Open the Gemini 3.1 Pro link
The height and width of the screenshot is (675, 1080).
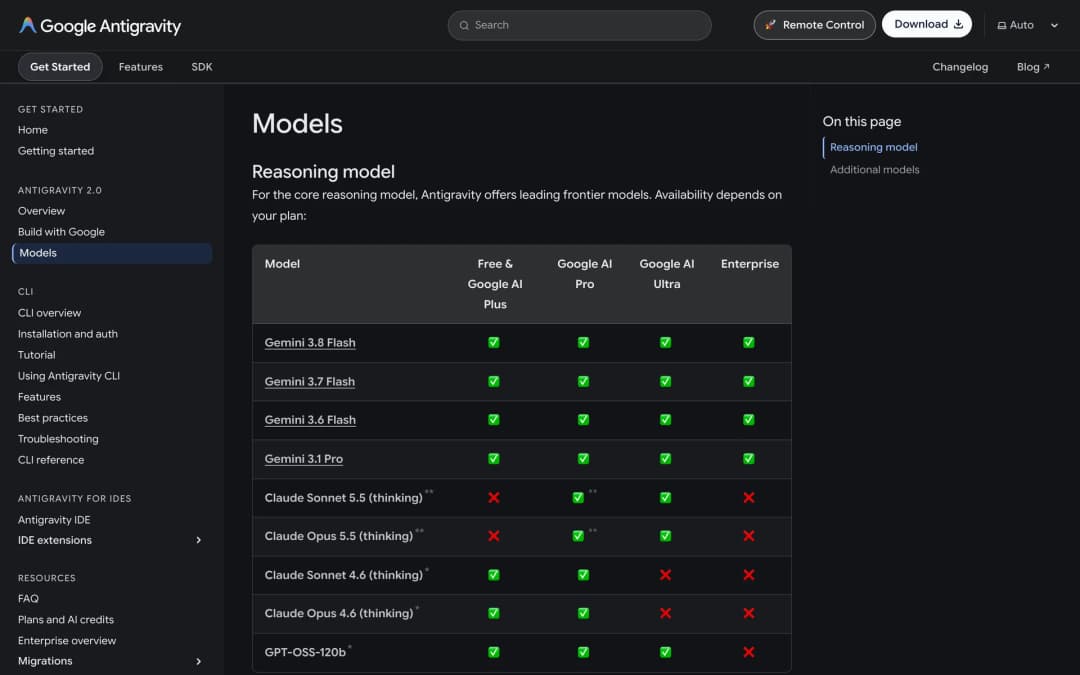[x=304, y=459]
